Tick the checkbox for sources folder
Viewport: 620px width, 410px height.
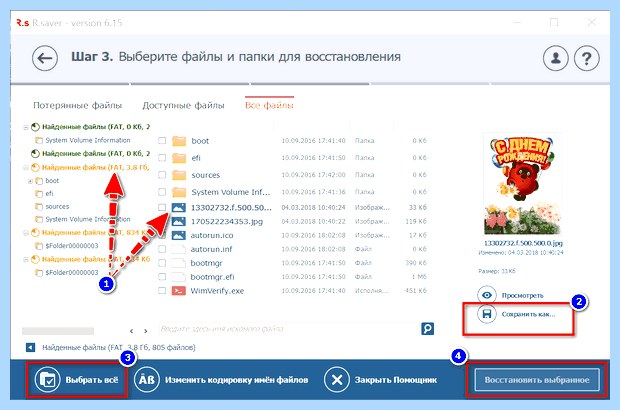coord(162,174)
